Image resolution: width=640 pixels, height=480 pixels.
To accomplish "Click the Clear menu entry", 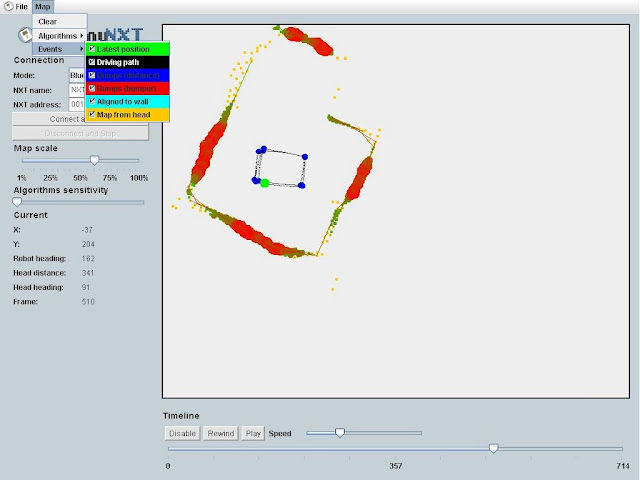I will pyautogui.click(x=60, y=22).
